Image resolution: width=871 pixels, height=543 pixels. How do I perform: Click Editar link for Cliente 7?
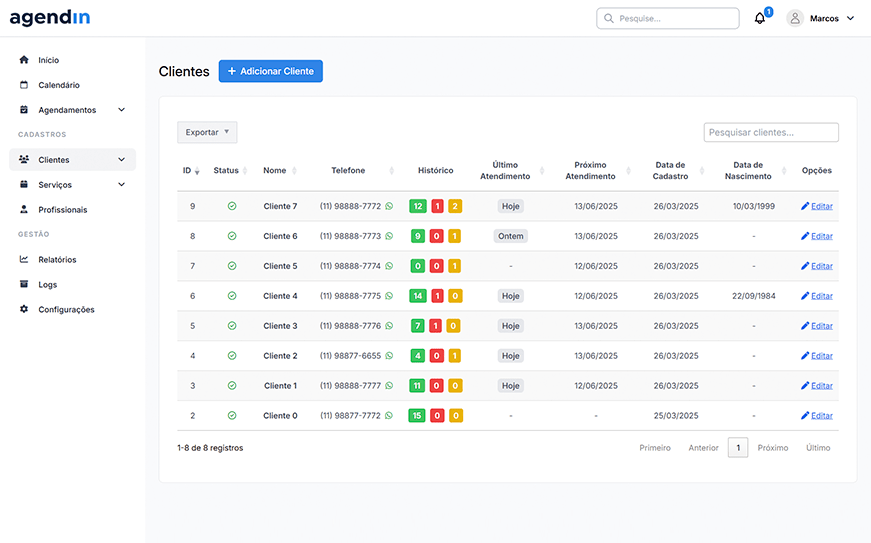point(822,206)
